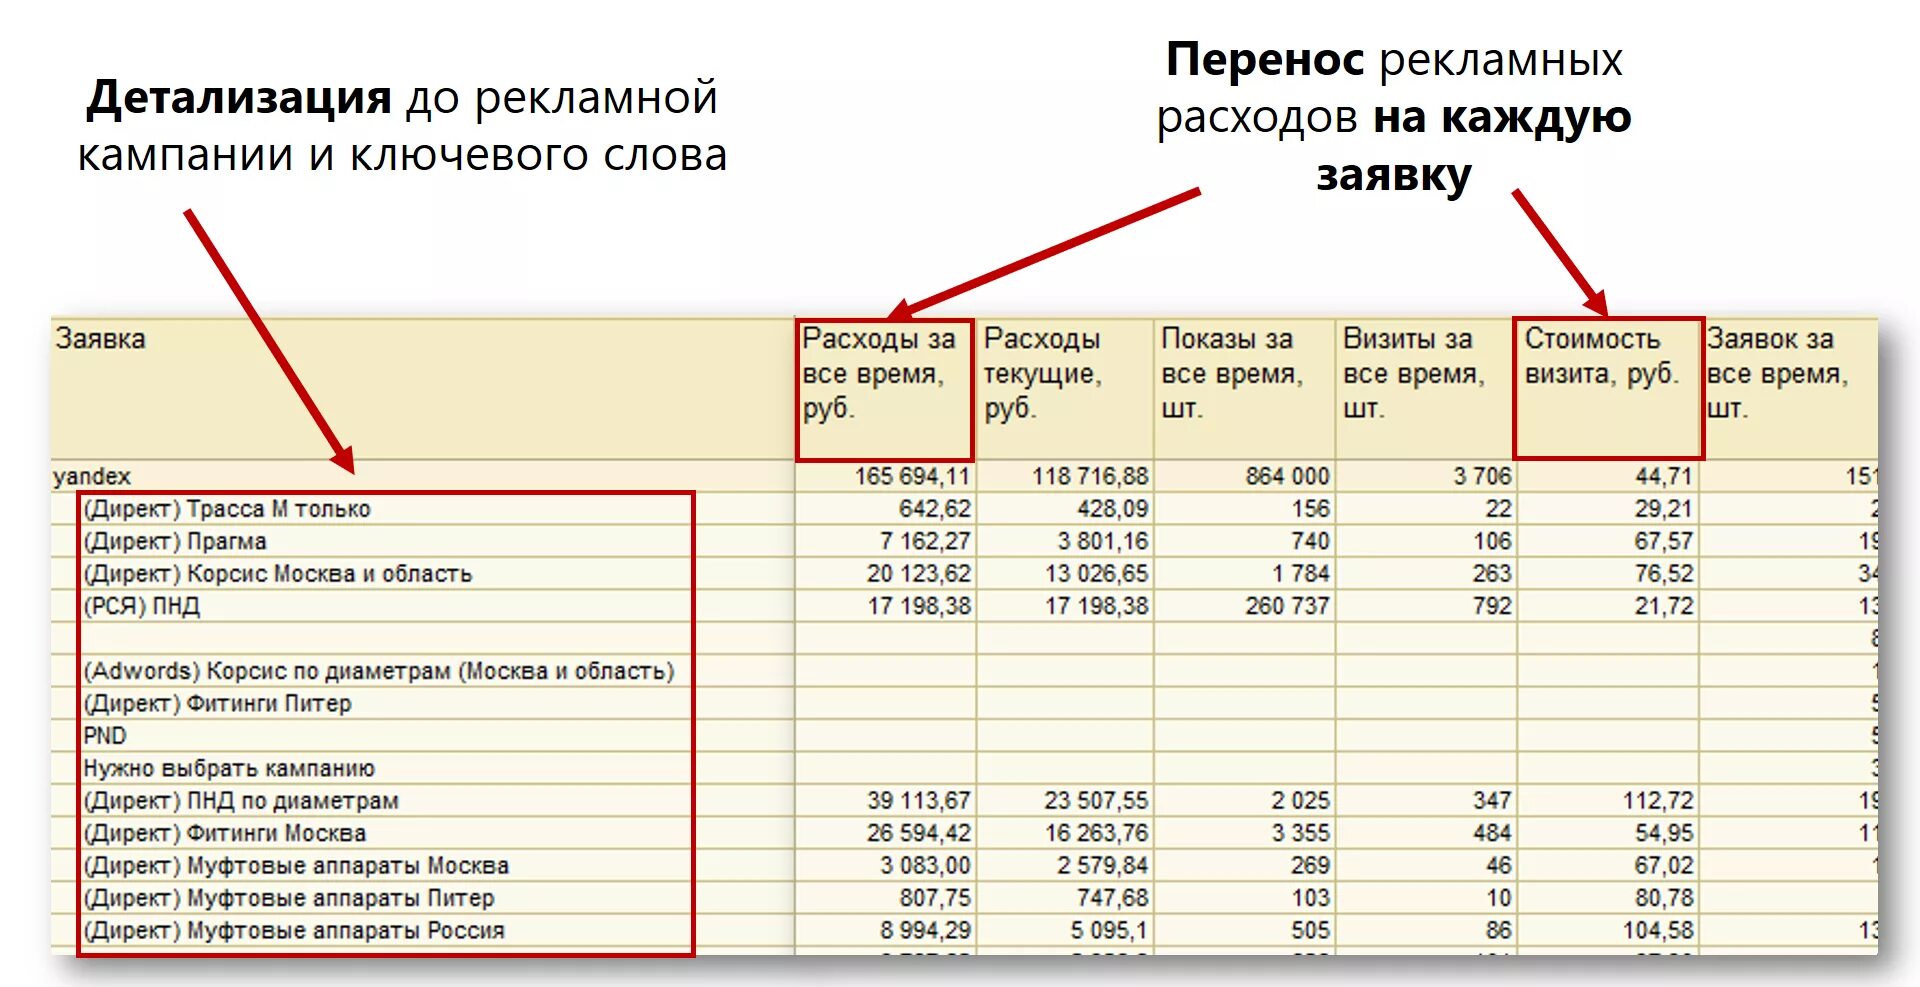Image resolution: width=1920 pixels, height=987 pixels.
Task: Click the "Визиты за все время, шт." header
Action: pyautogui.click(x=1426, y=389)
